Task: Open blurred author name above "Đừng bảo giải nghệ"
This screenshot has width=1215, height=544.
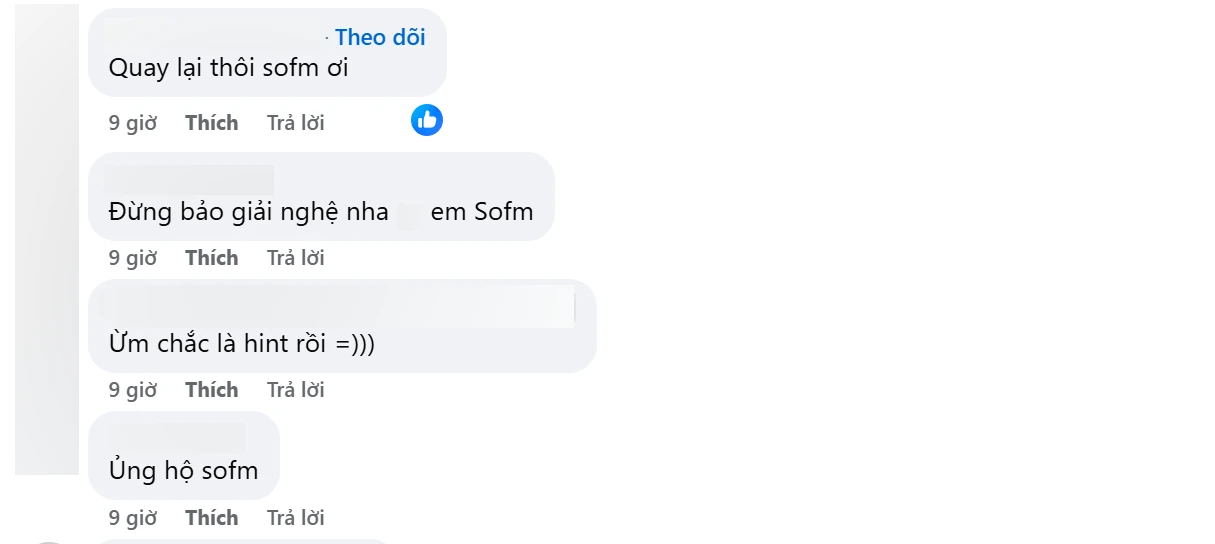Action: pos(189,179)
